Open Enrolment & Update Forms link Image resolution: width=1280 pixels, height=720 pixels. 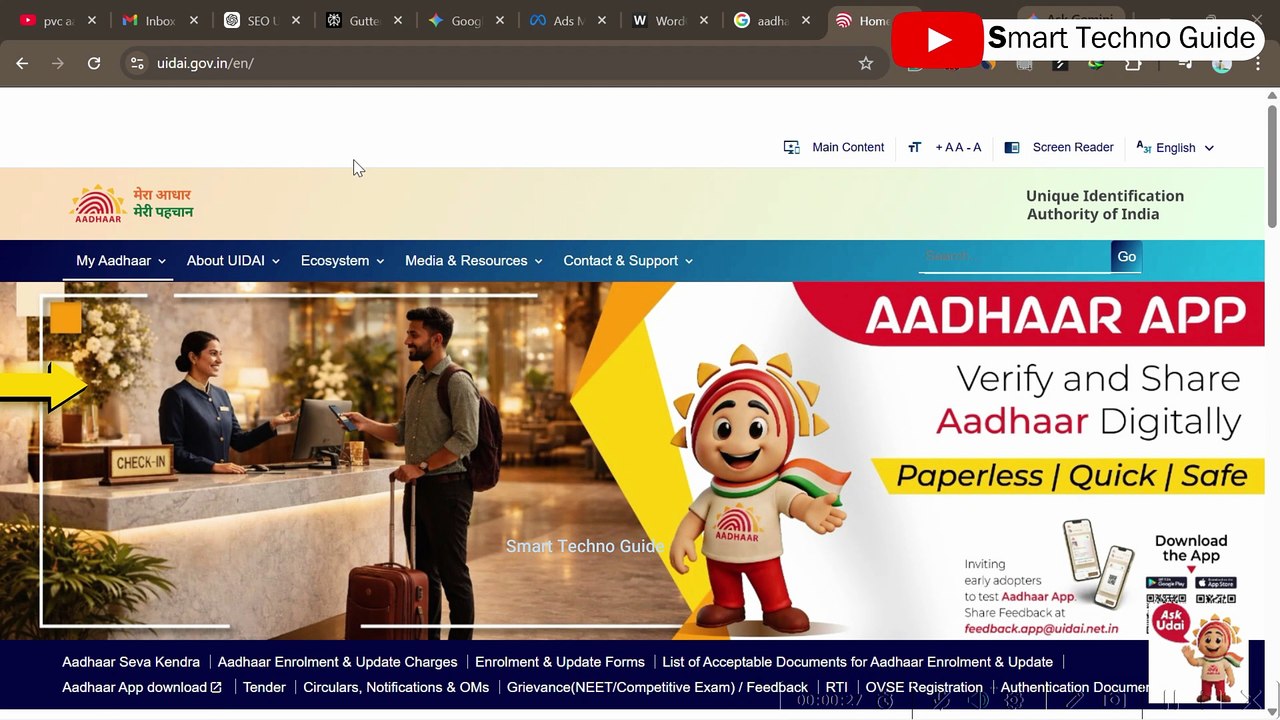pos(560,662)
